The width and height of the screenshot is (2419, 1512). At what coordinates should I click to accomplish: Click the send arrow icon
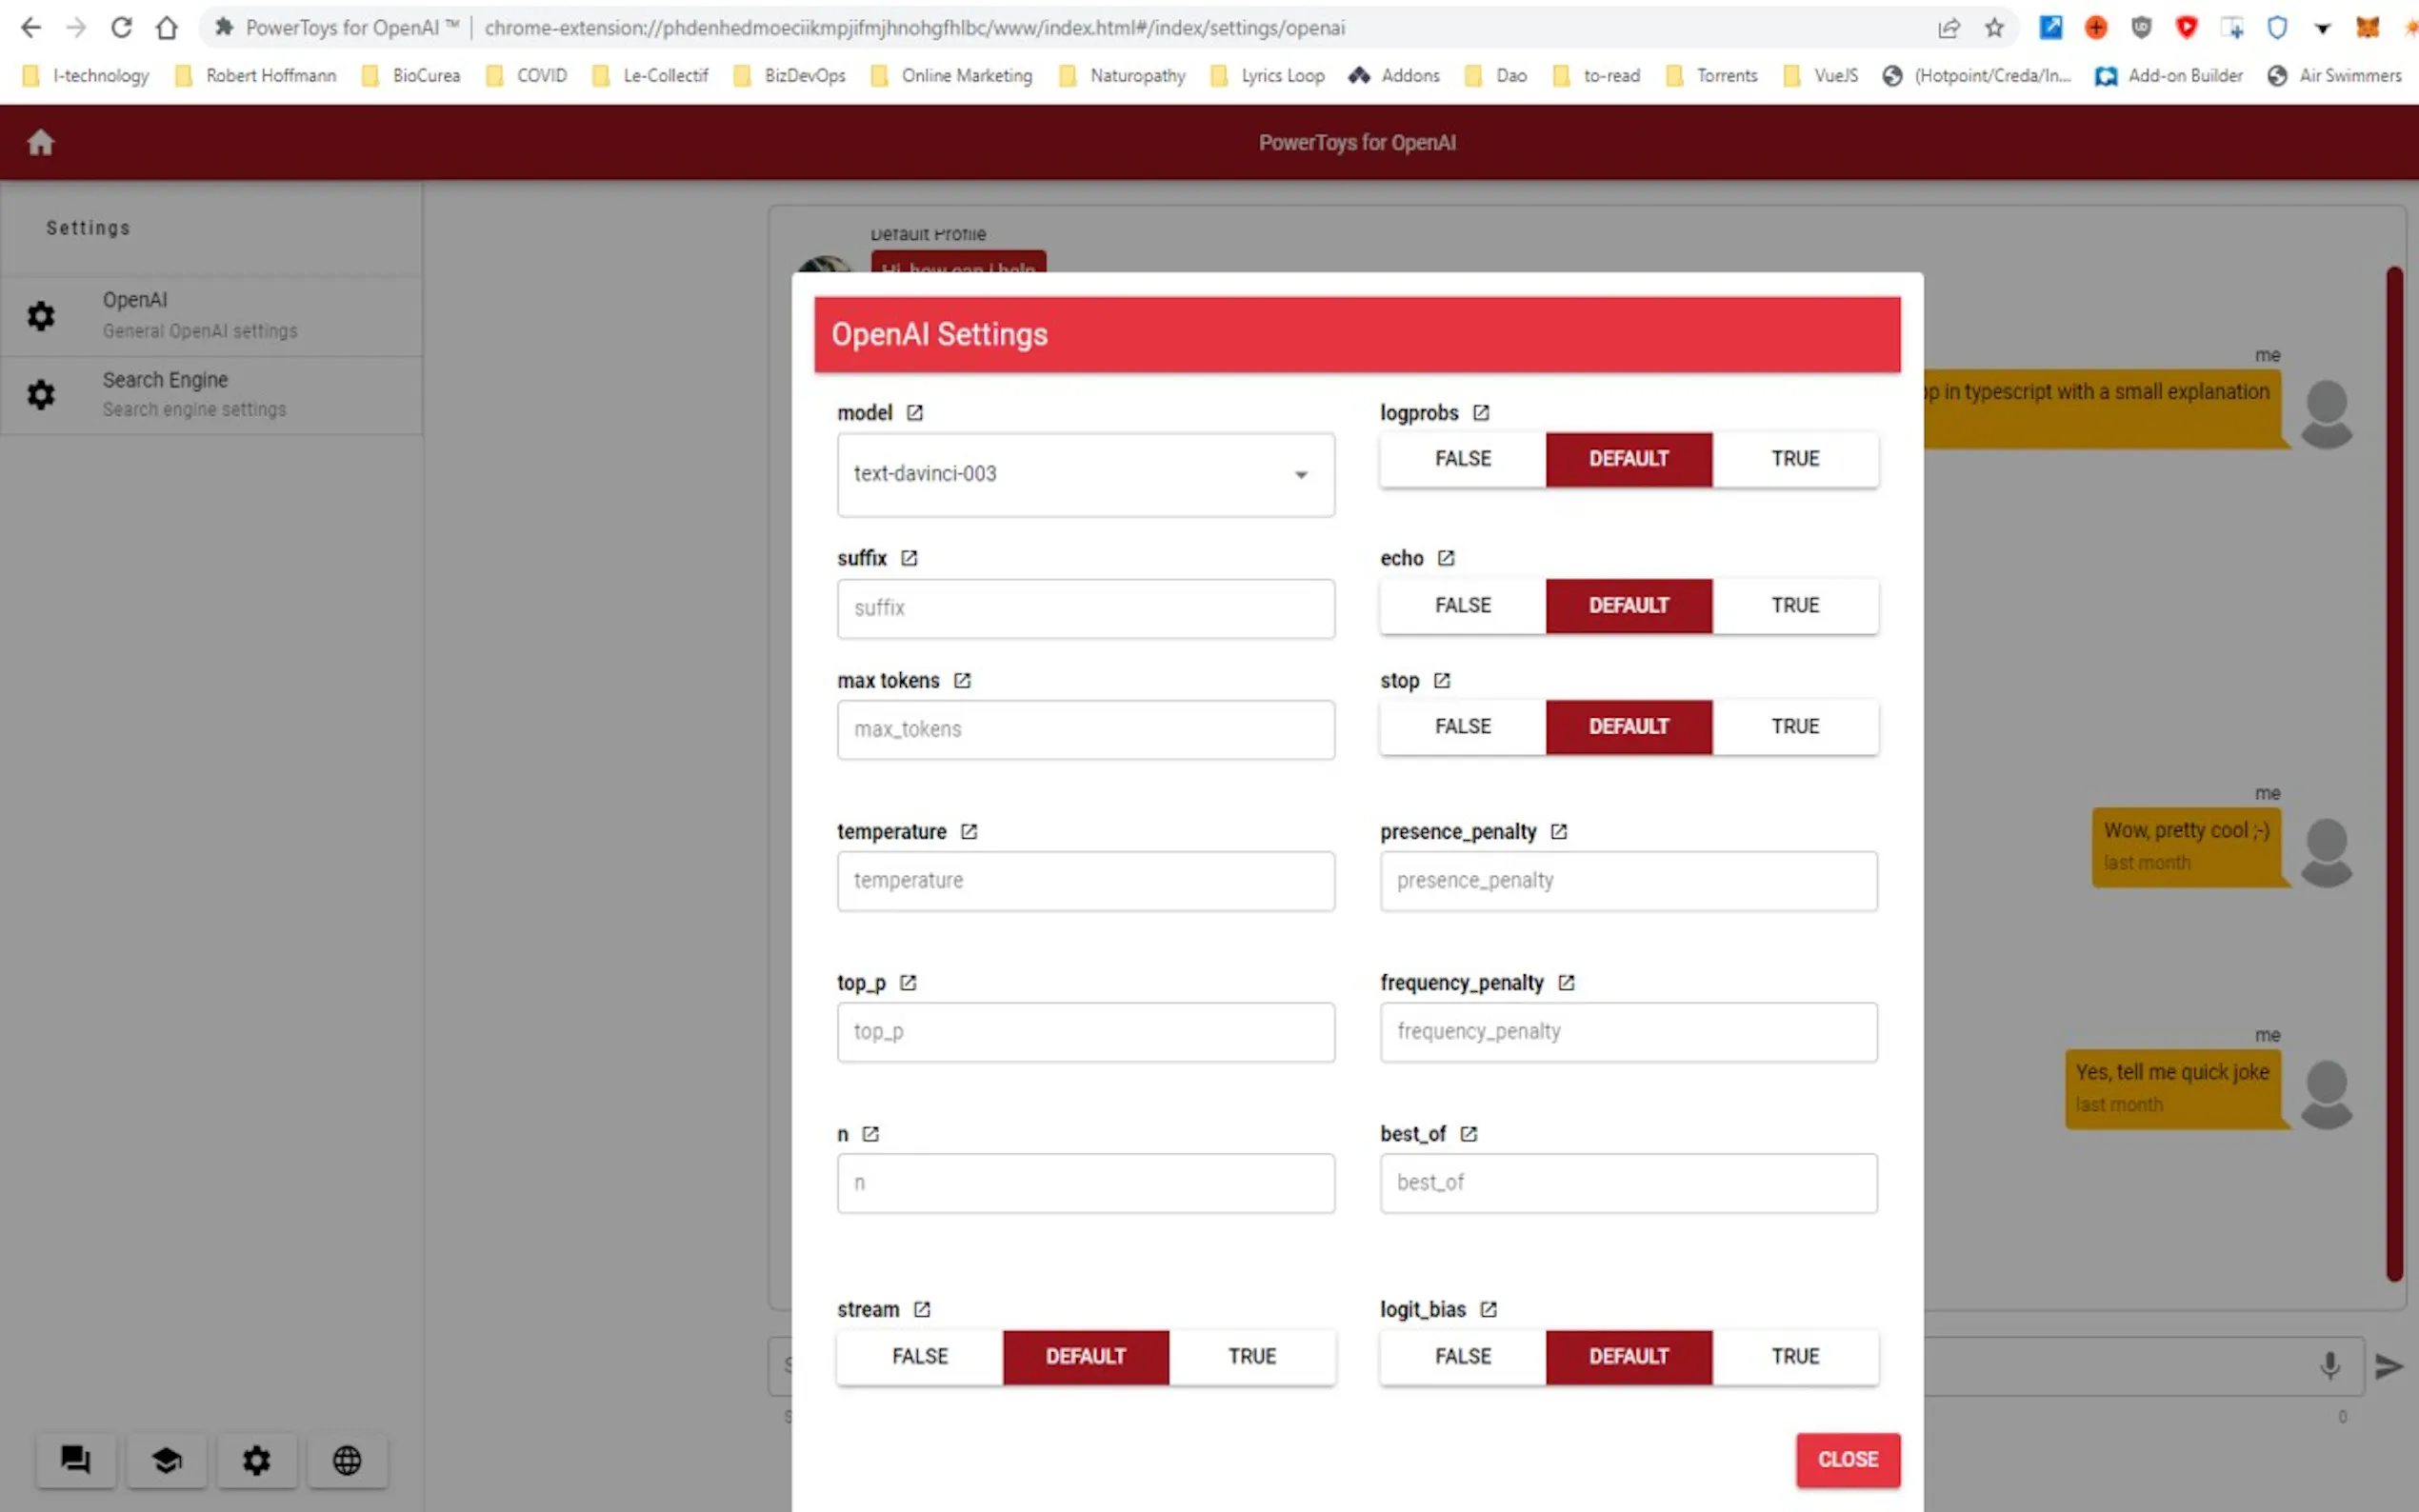point(2388,1366)
